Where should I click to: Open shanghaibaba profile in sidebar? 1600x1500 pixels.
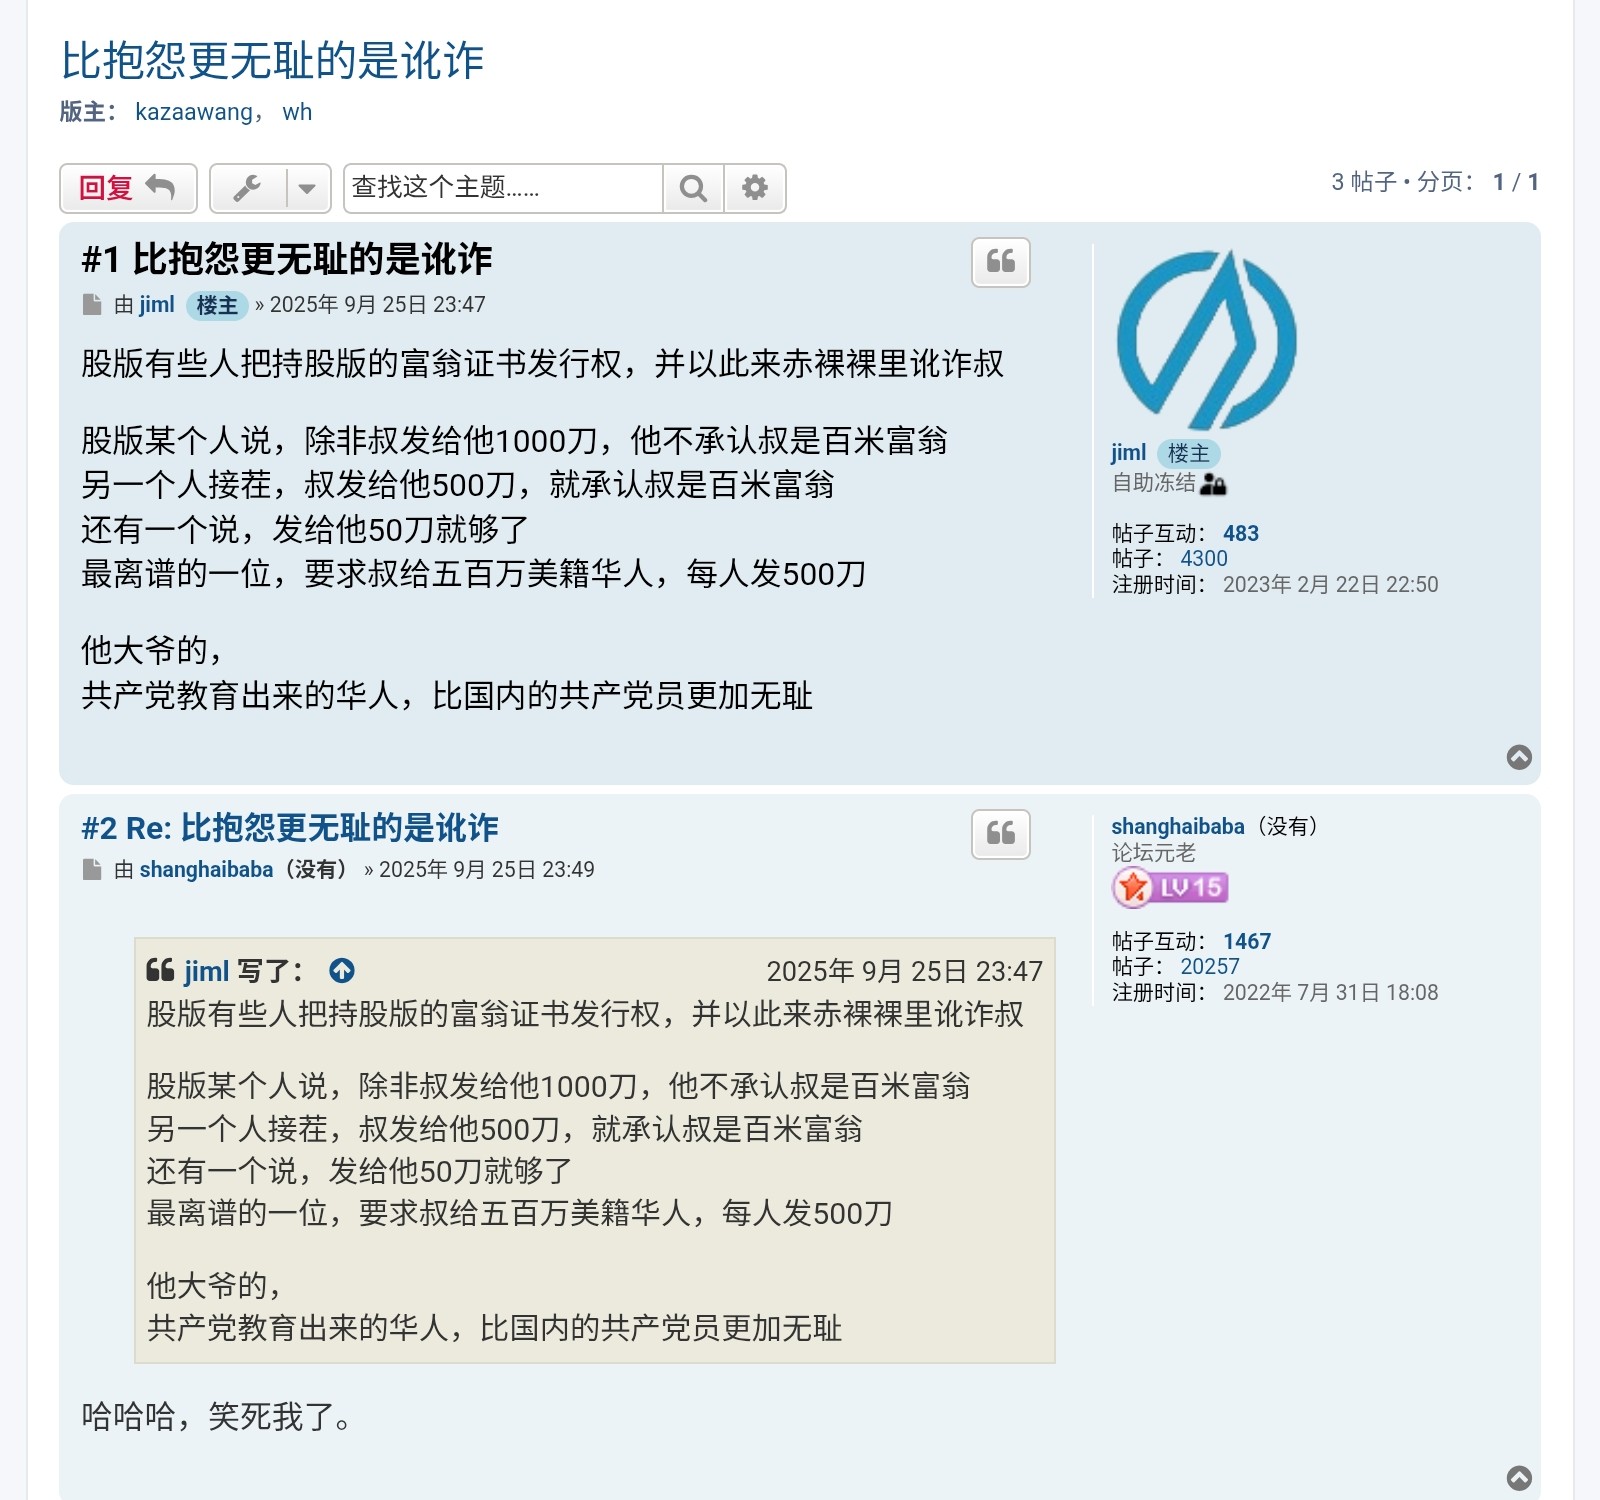pyautogui.click(x=1178, y=826)
